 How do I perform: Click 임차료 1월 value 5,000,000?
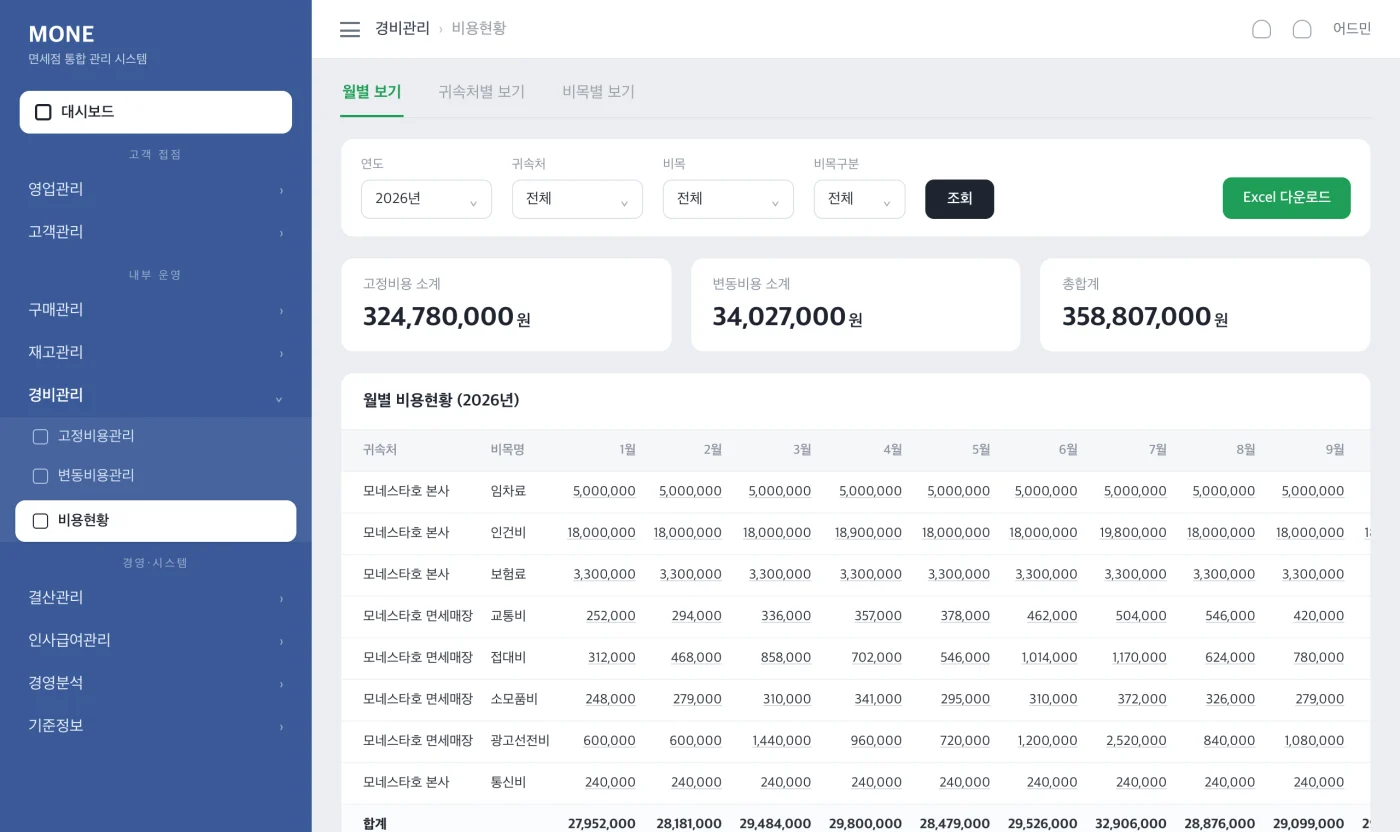click(x=604, y=491)
